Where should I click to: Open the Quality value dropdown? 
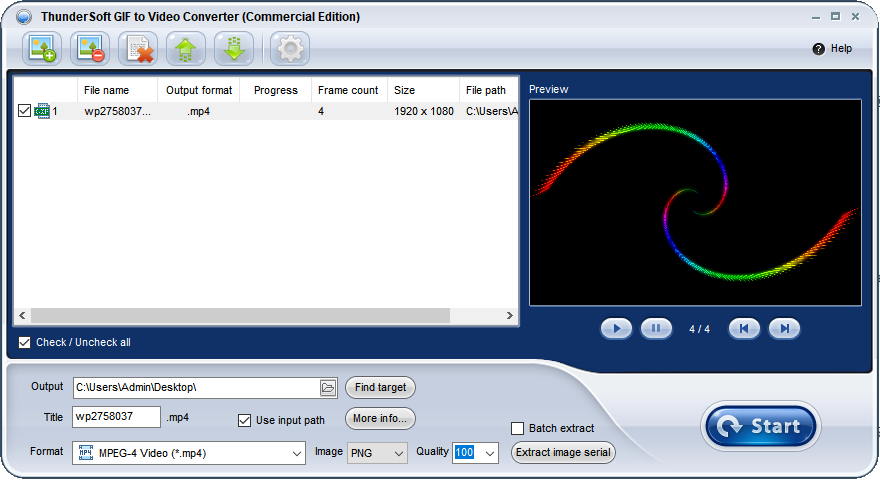[x=488, y=453]
